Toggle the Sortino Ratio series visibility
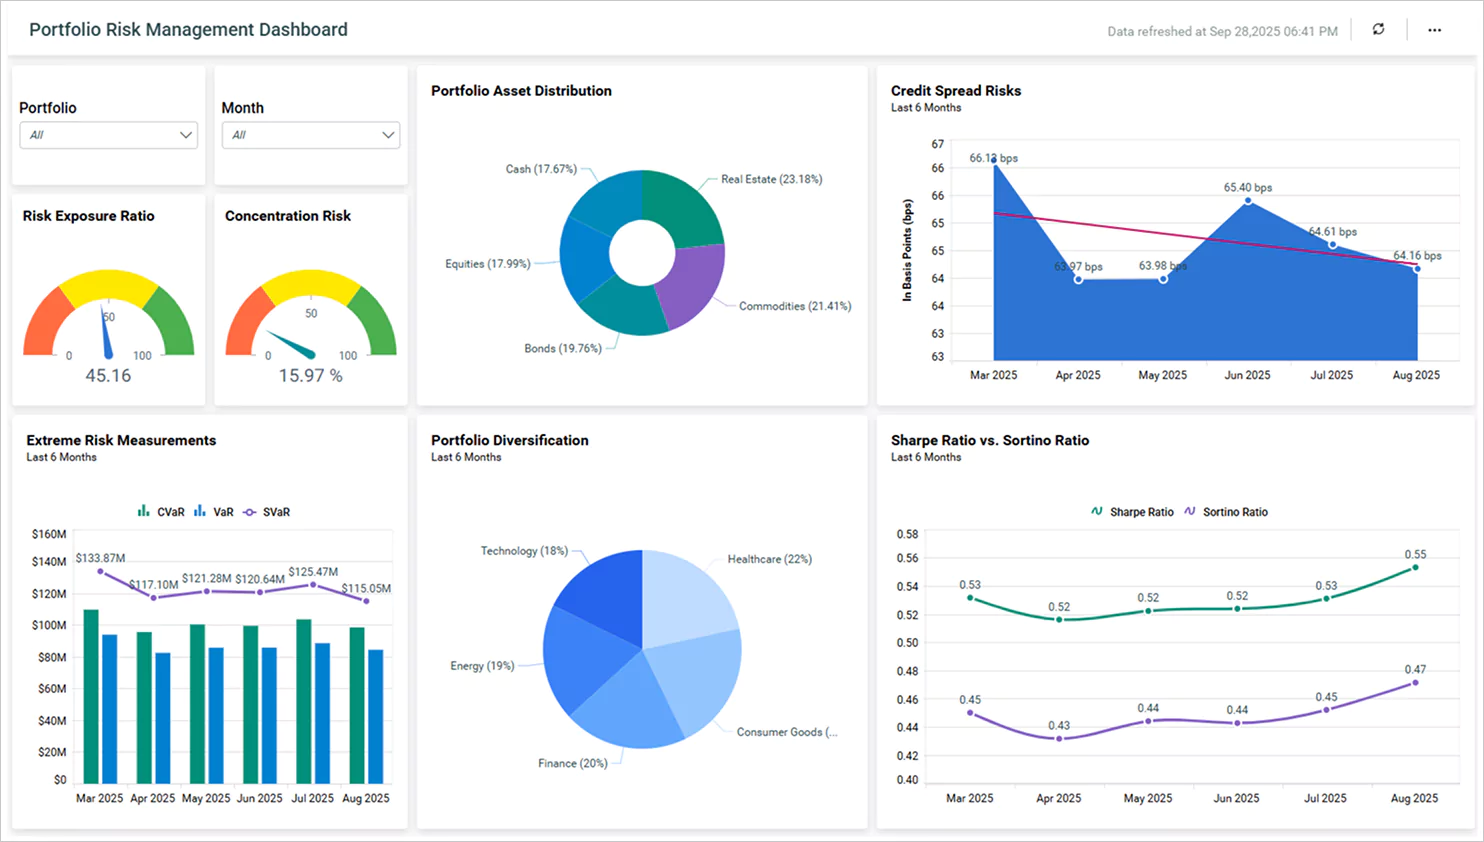 click(1189, 511)
